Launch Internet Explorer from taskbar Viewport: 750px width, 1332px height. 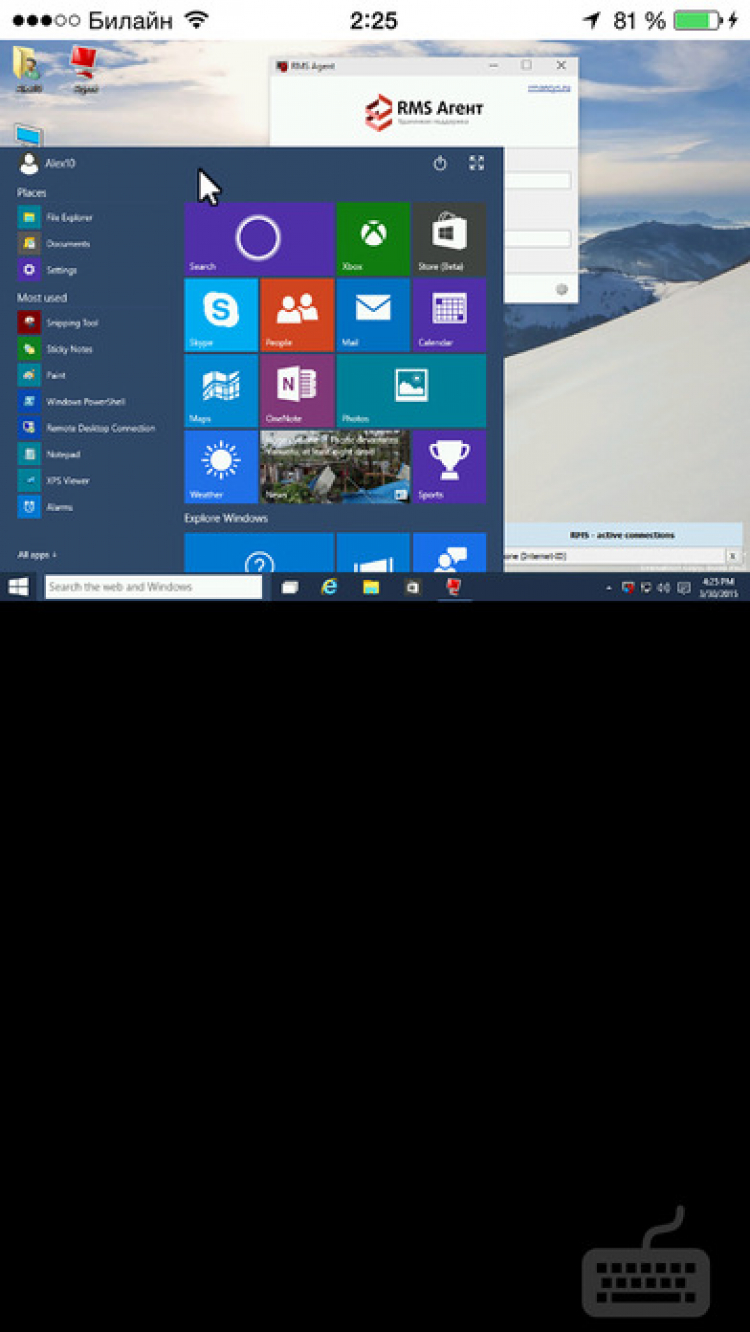(329, 587)
